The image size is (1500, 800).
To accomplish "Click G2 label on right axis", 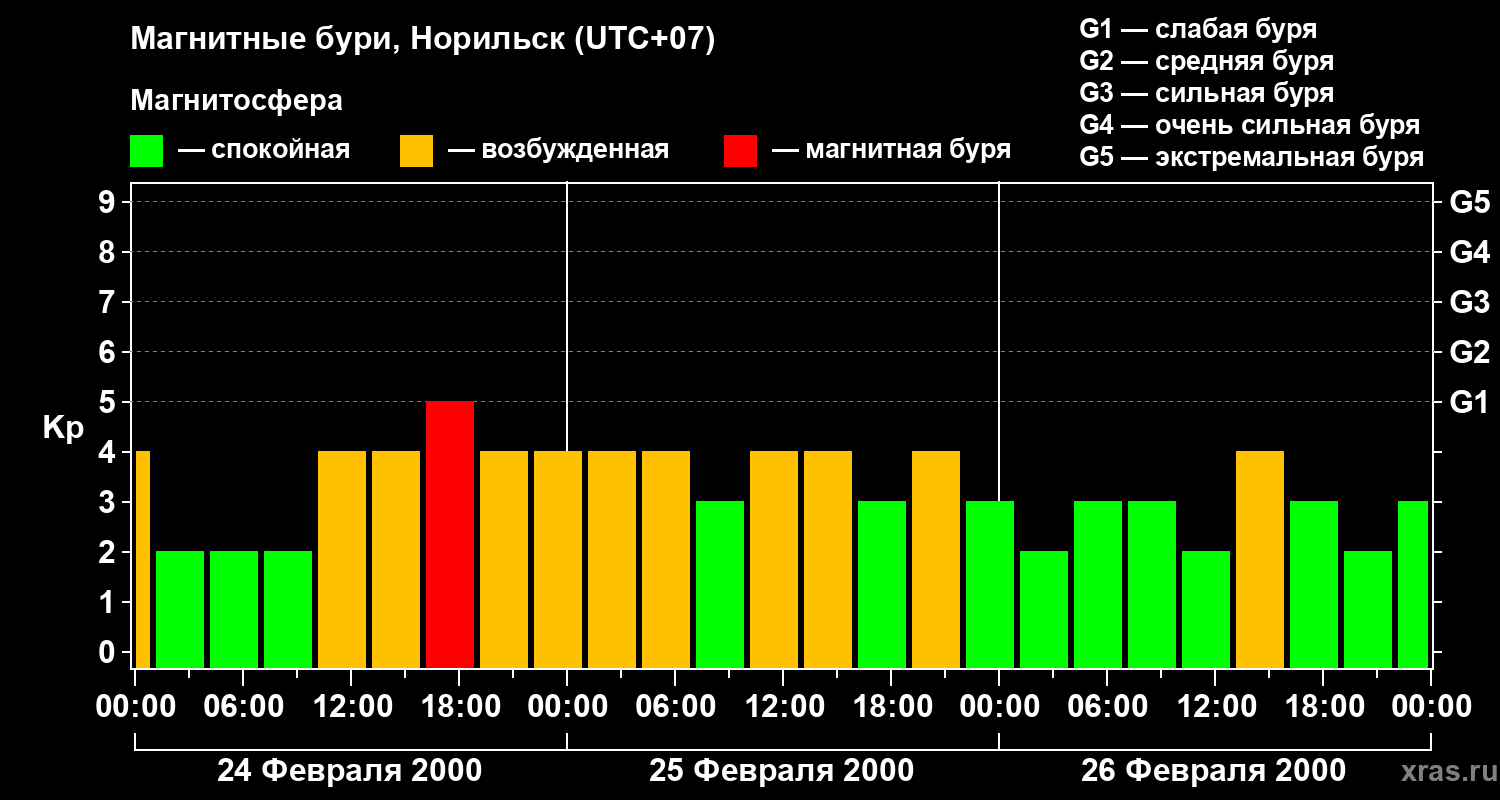I will [1469, 352].
